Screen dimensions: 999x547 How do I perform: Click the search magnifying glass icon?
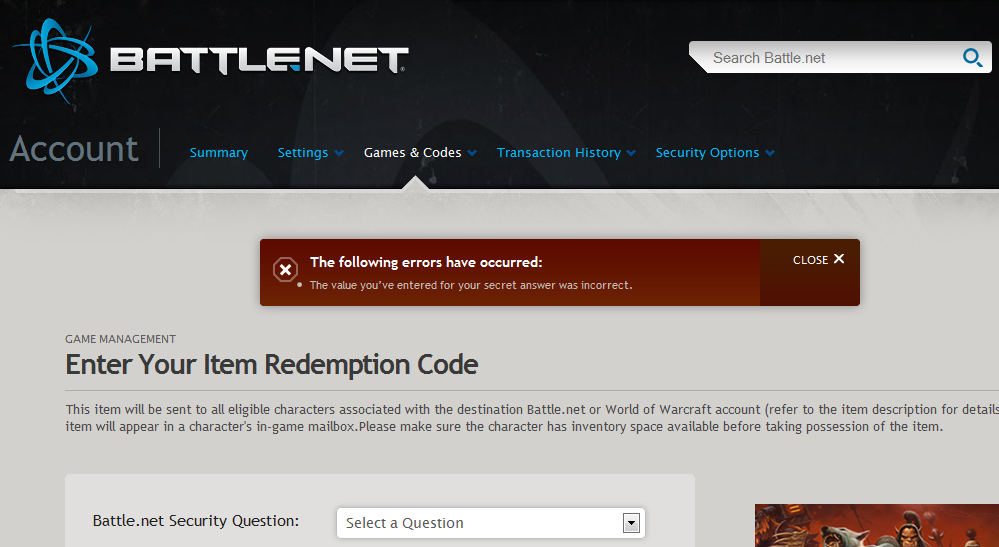click(x=971, y=58)
